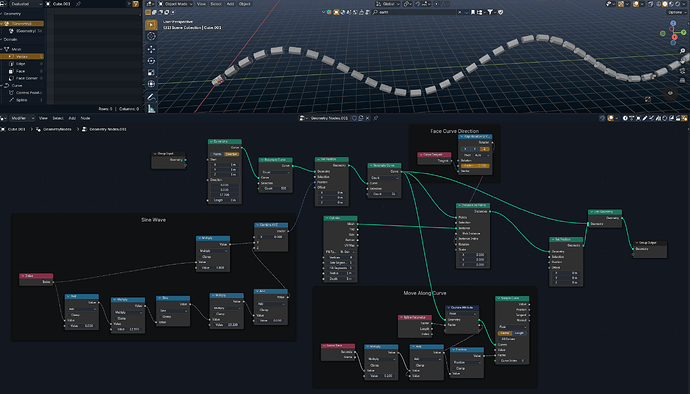
Task: Select Points mode in Curve Line node
Action: [217, 154]
